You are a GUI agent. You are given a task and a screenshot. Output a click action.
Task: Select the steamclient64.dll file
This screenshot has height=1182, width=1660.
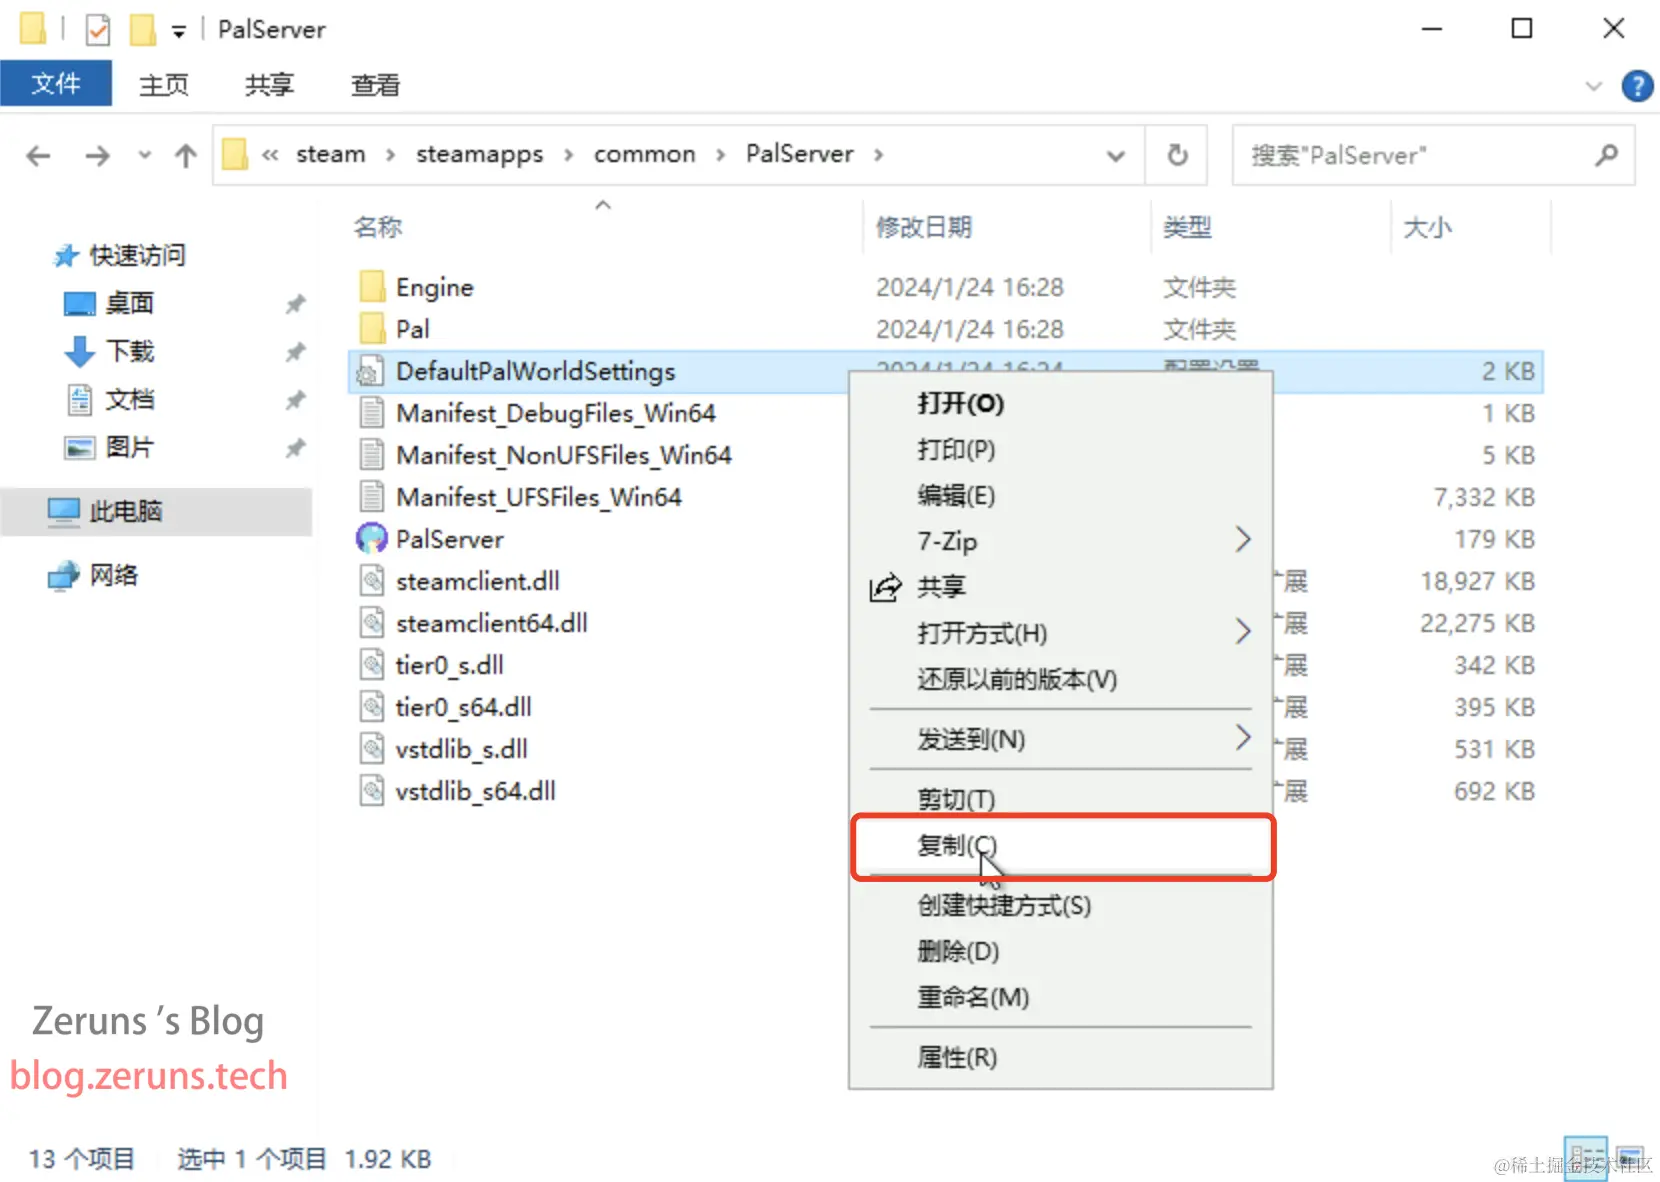point(491,623)
